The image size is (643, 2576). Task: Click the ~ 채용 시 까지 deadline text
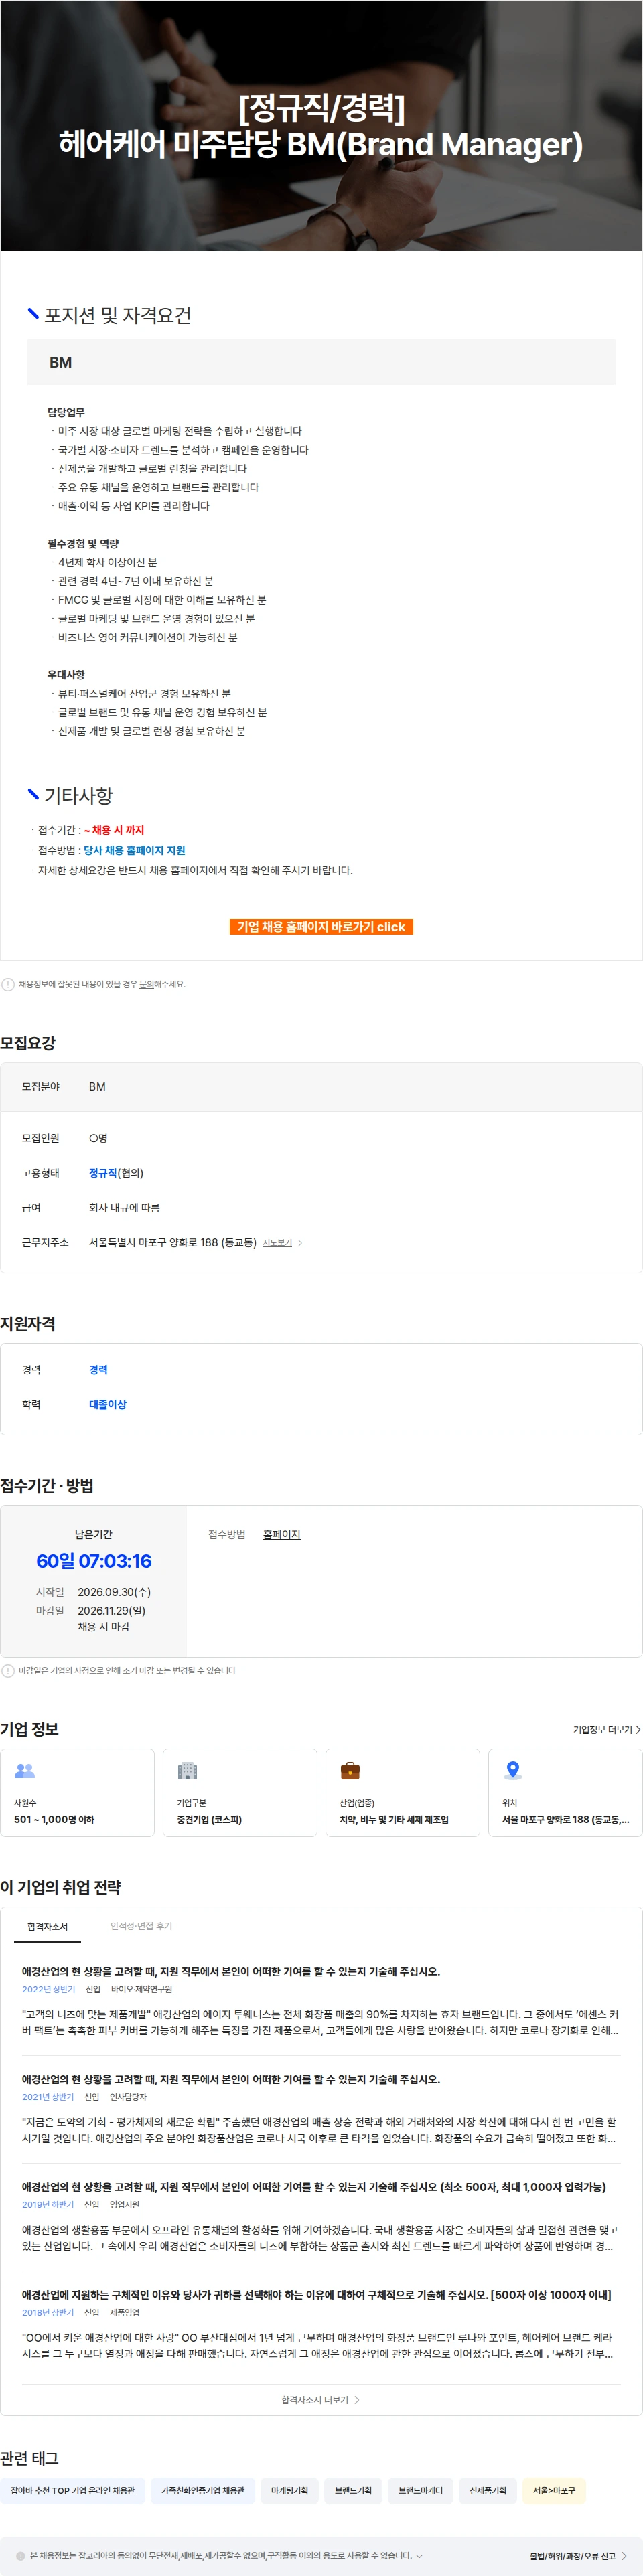click(x=114, y=830)
